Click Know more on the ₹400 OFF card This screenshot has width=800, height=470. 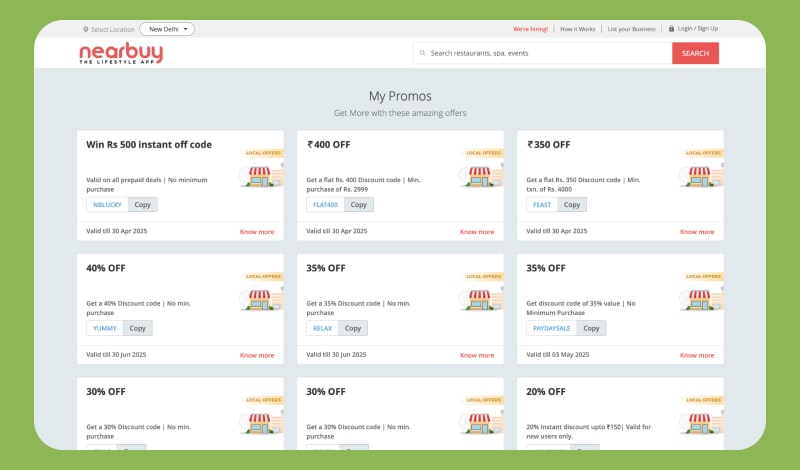[477, 232]
